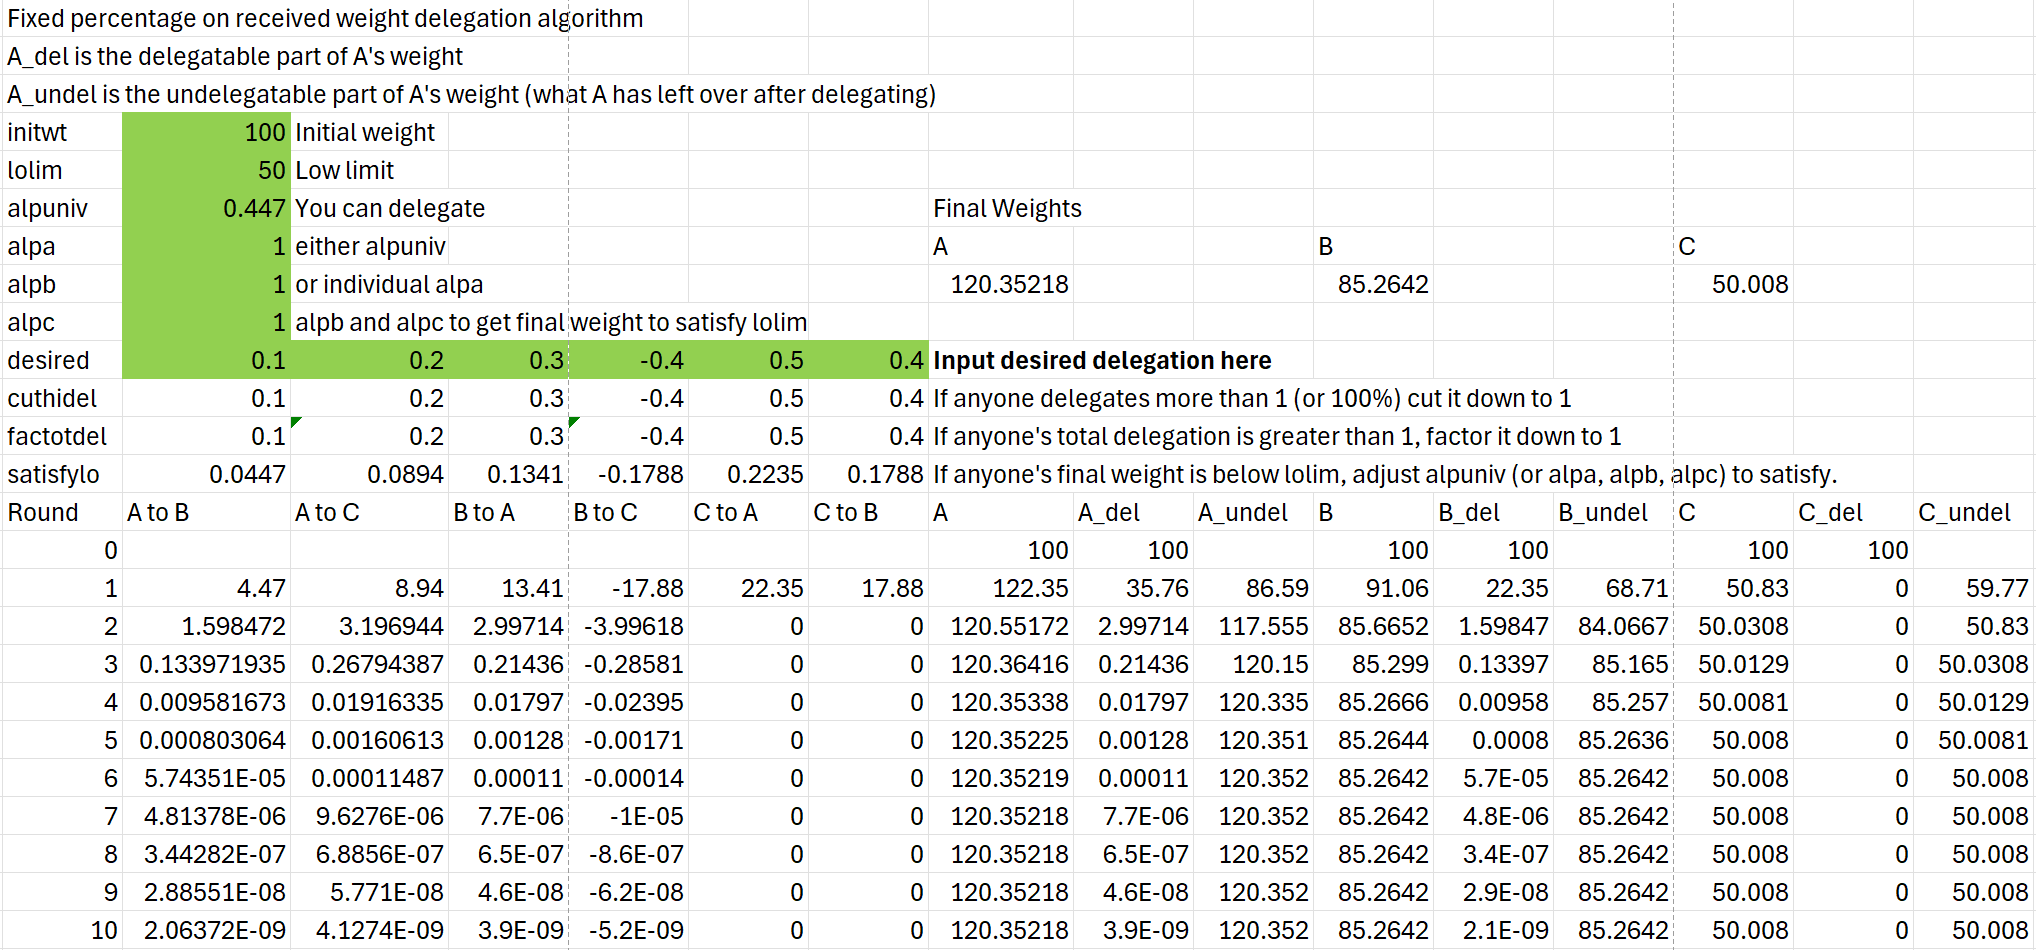Select the satisfylo value -0.1788
Viewport: 2036px width, 950px height.
[628, 474]
